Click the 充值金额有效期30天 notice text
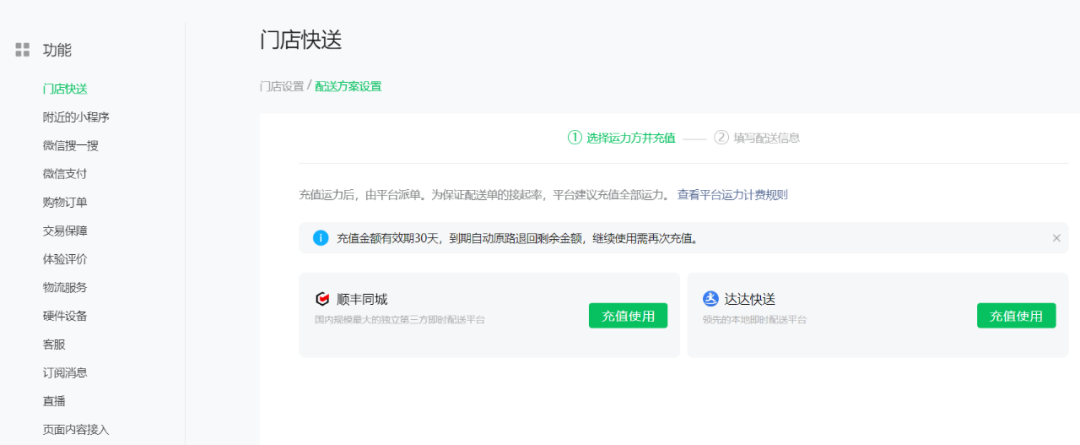The image size is (1080, 445). 519,238
